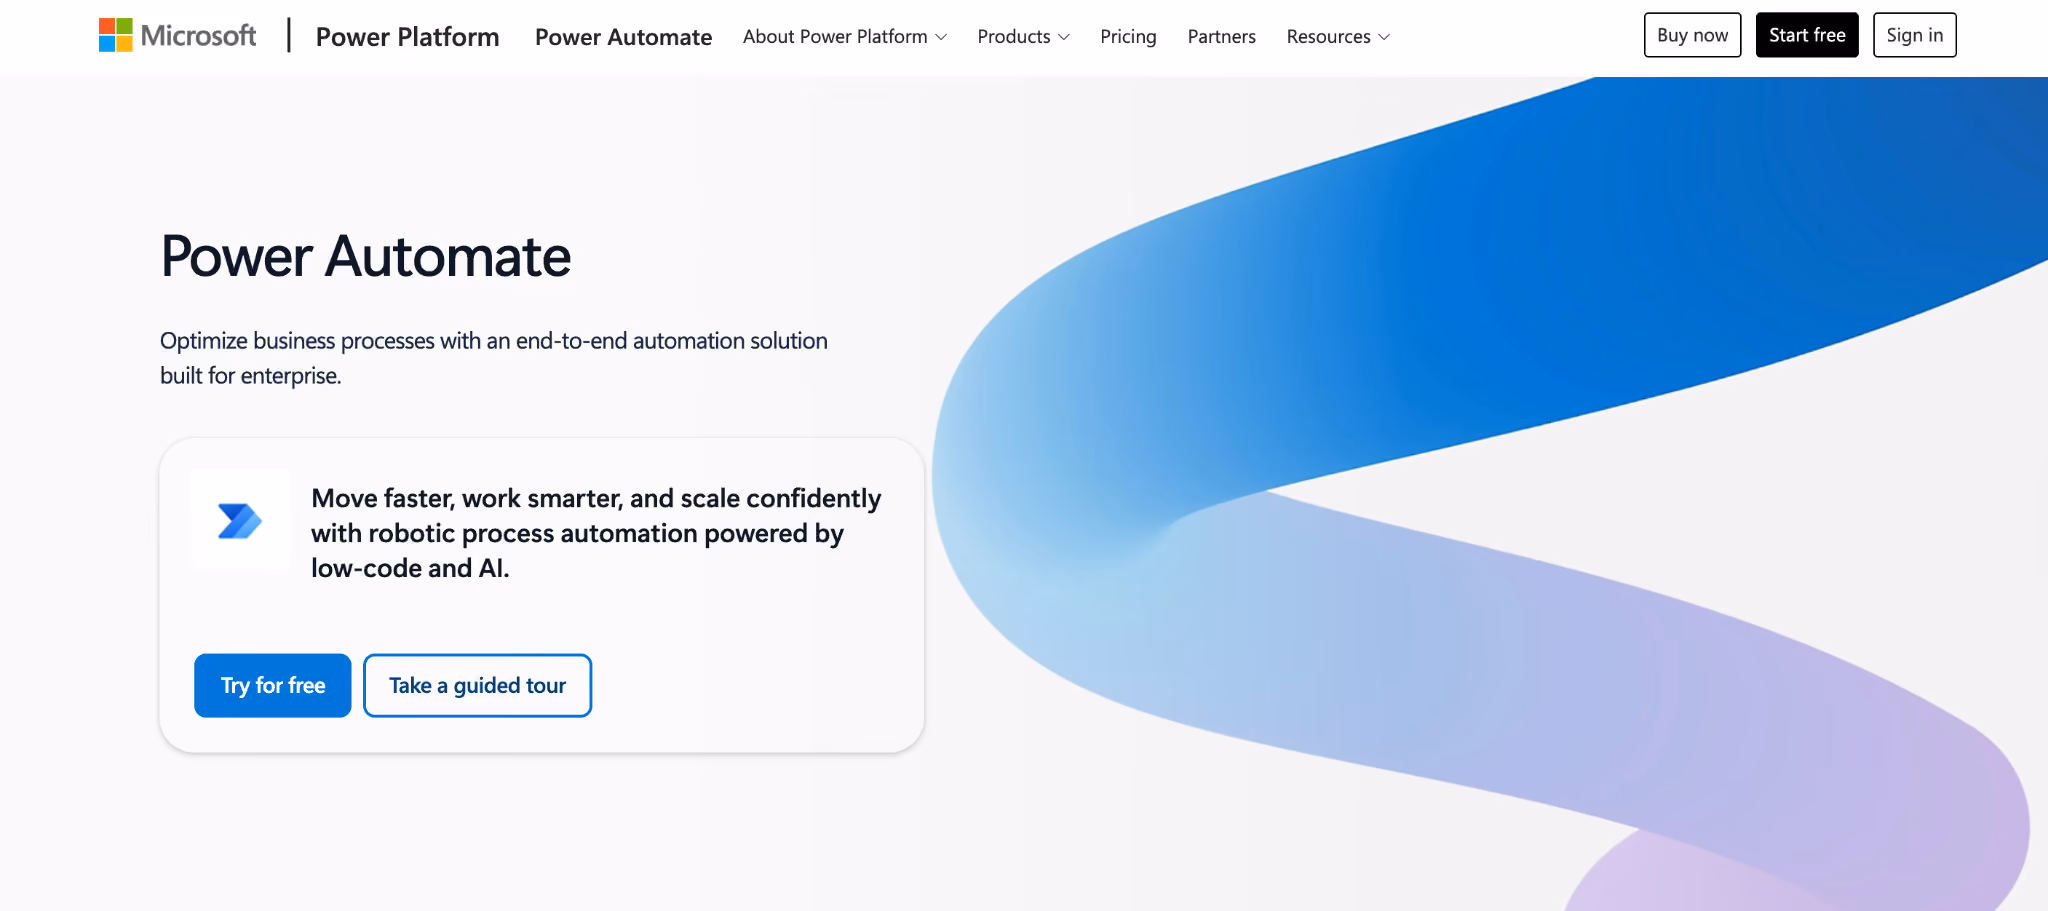Click the Buy now button
2048x911 pixels.
(1692, 35)
